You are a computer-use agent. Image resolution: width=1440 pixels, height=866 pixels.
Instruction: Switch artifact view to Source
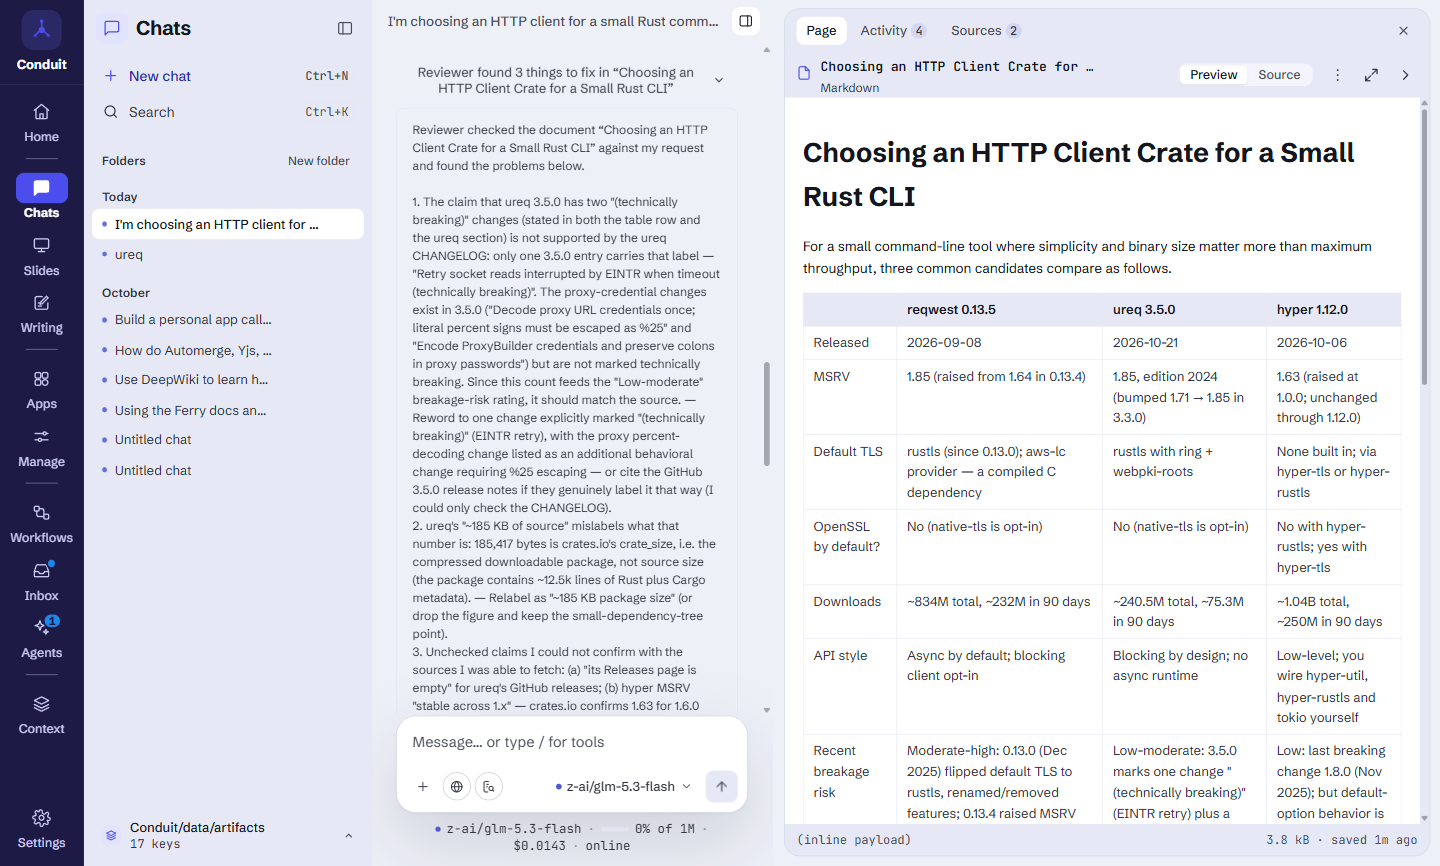(1279, 75)
